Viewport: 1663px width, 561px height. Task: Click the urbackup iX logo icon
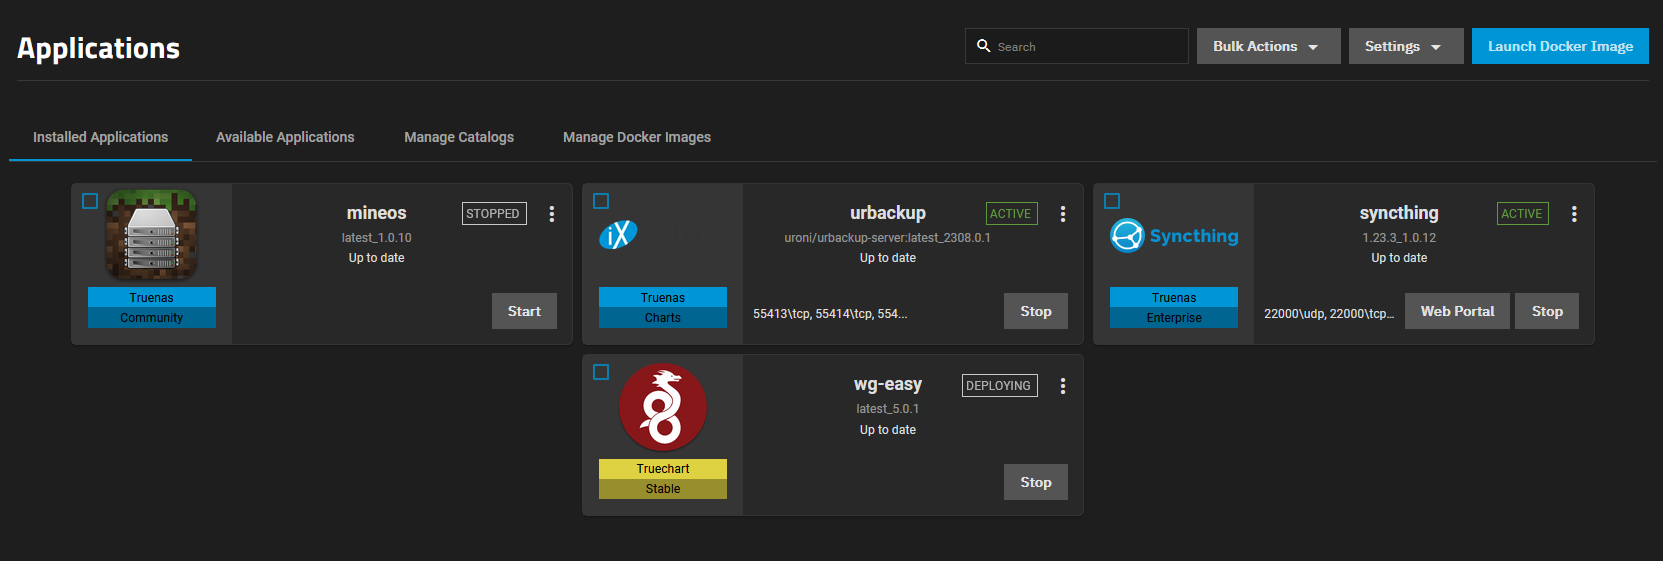pyautogui.click(x=618, y=235)
